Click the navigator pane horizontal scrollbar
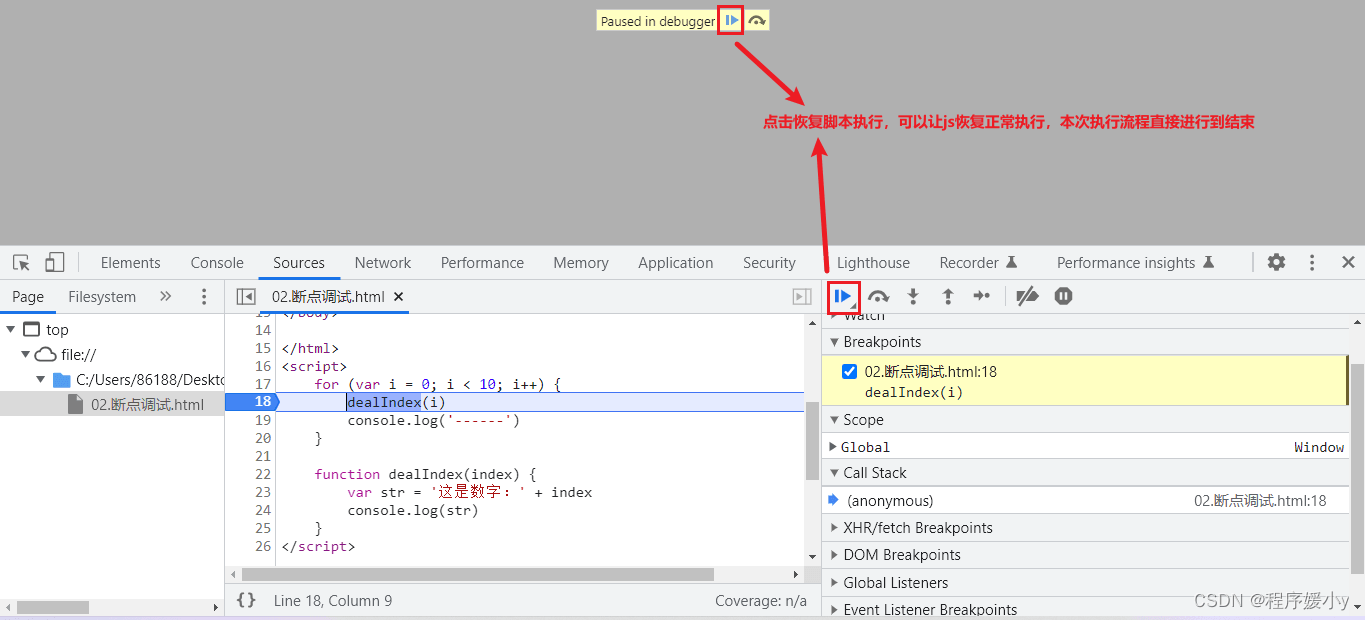 52,607
